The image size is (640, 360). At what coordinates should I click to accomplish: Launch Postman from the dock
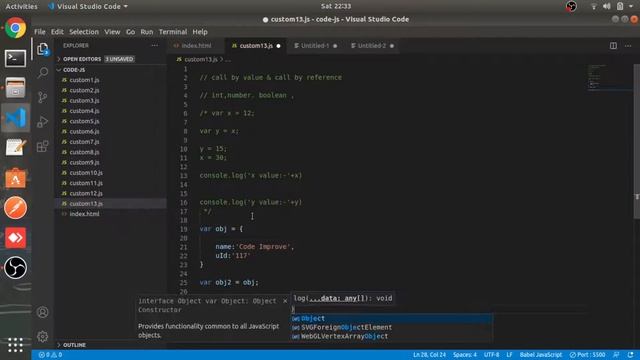16,208
